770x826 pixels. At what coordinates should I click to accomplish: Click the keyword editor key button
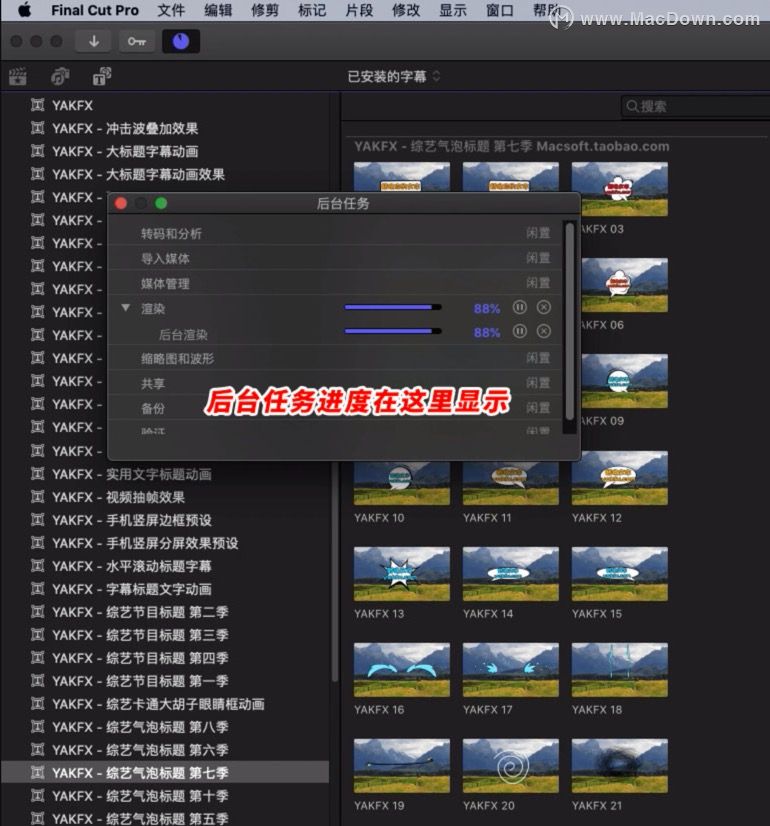point(136,41)
